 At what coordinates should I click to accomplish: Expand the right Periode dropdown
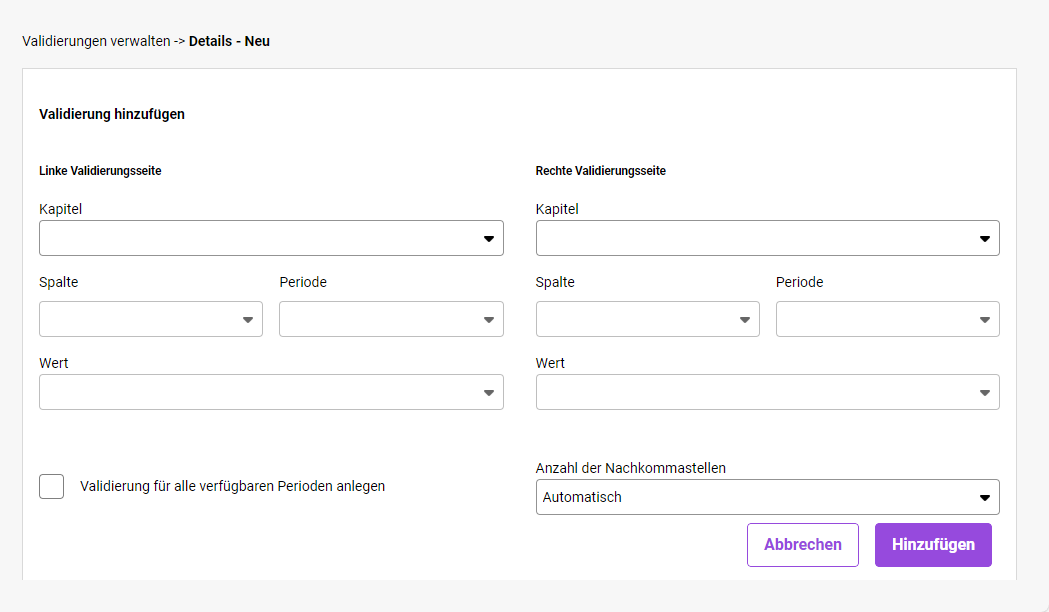click(888, 319)
